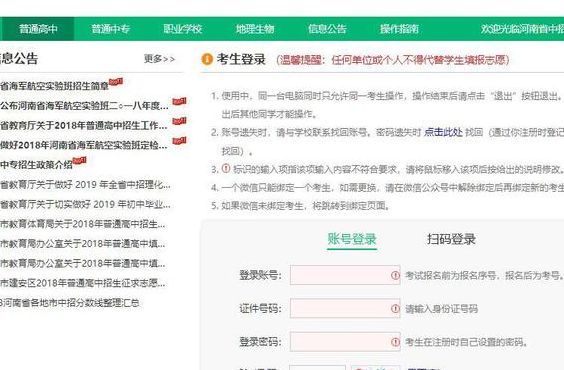
Task: Click hot badge next to 中专招生政策介绍
Action: click(79, 160)
